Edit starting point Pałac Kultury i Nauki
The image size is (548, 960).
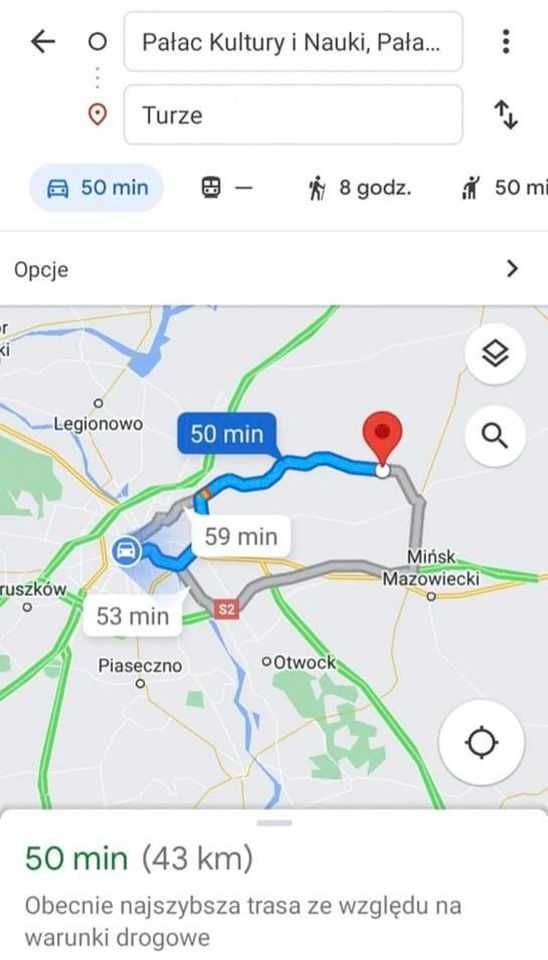coord(293,42)
